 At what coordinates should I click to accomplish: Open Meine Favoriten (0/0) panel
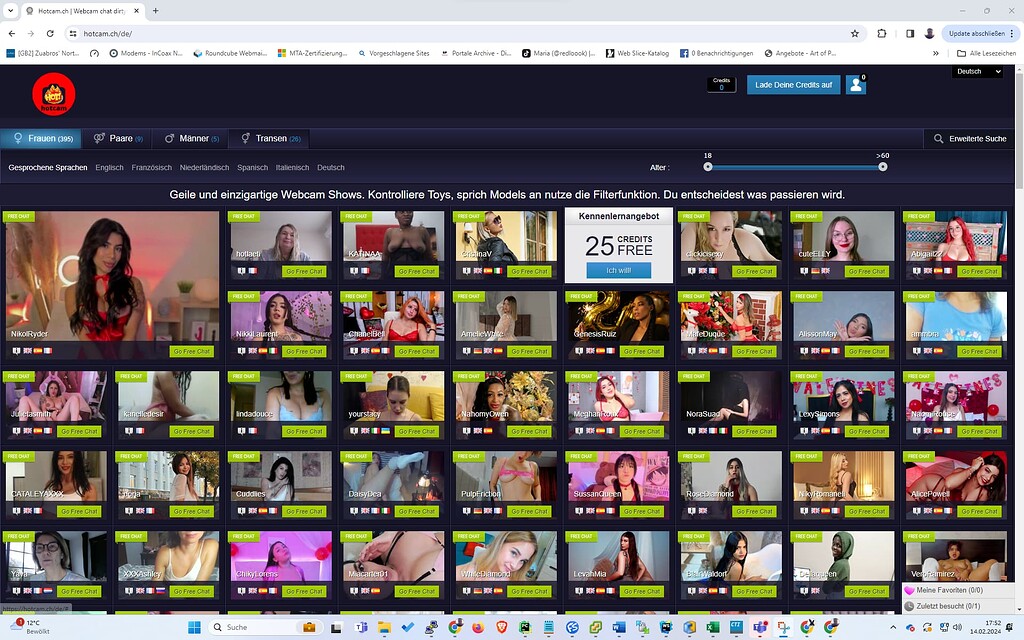(959, 590)
